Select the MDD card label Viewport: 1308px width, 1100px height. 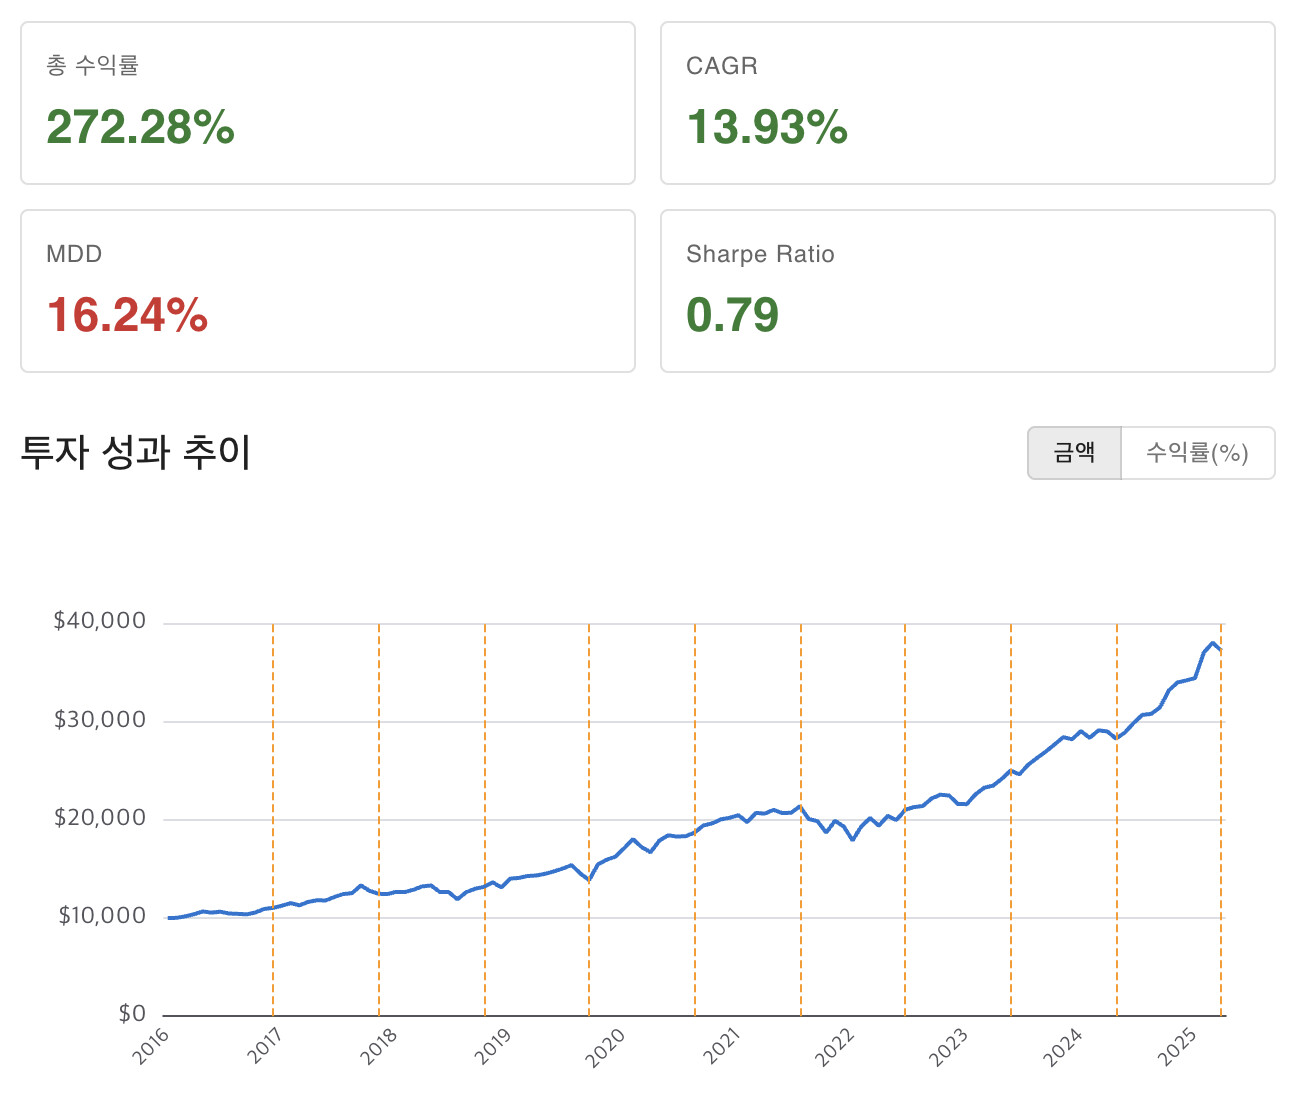(74, 254)
